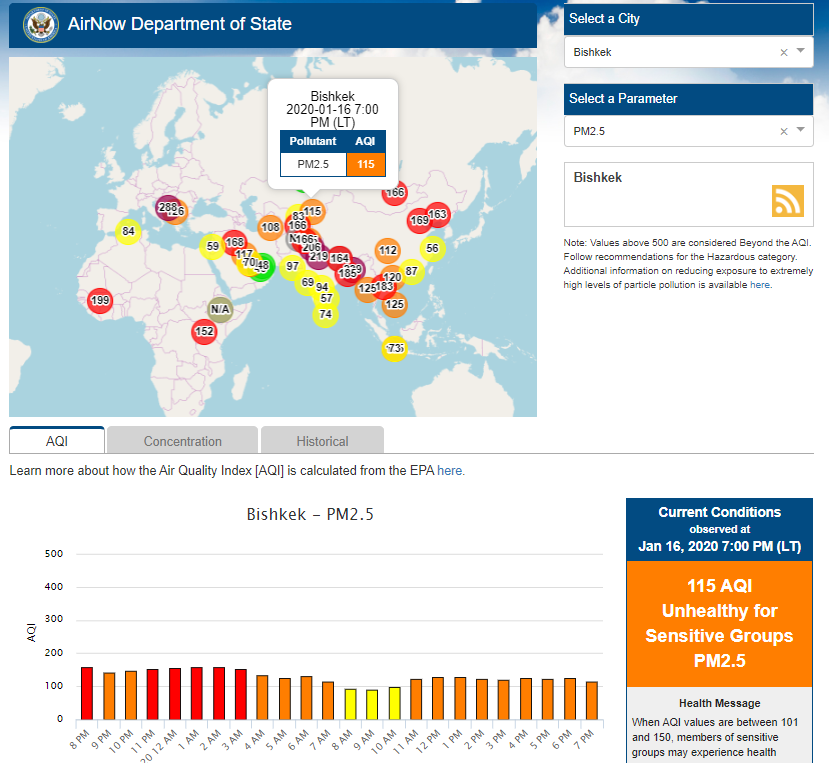Viewport: 829px width, 763px height.
Task: Click the yellow 9 AM bar in chart
Action: click(x=371, y=704)
